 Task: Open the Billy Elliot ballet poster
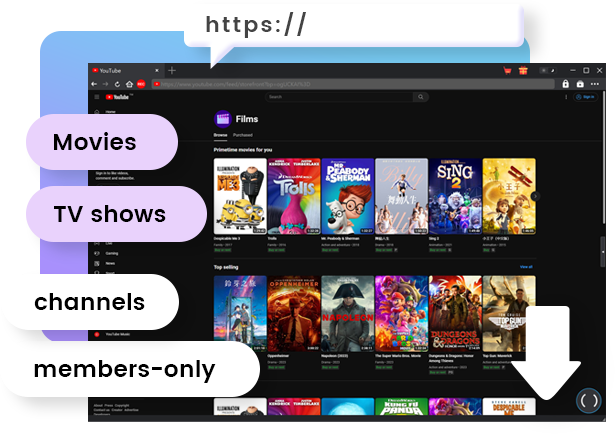401,196
